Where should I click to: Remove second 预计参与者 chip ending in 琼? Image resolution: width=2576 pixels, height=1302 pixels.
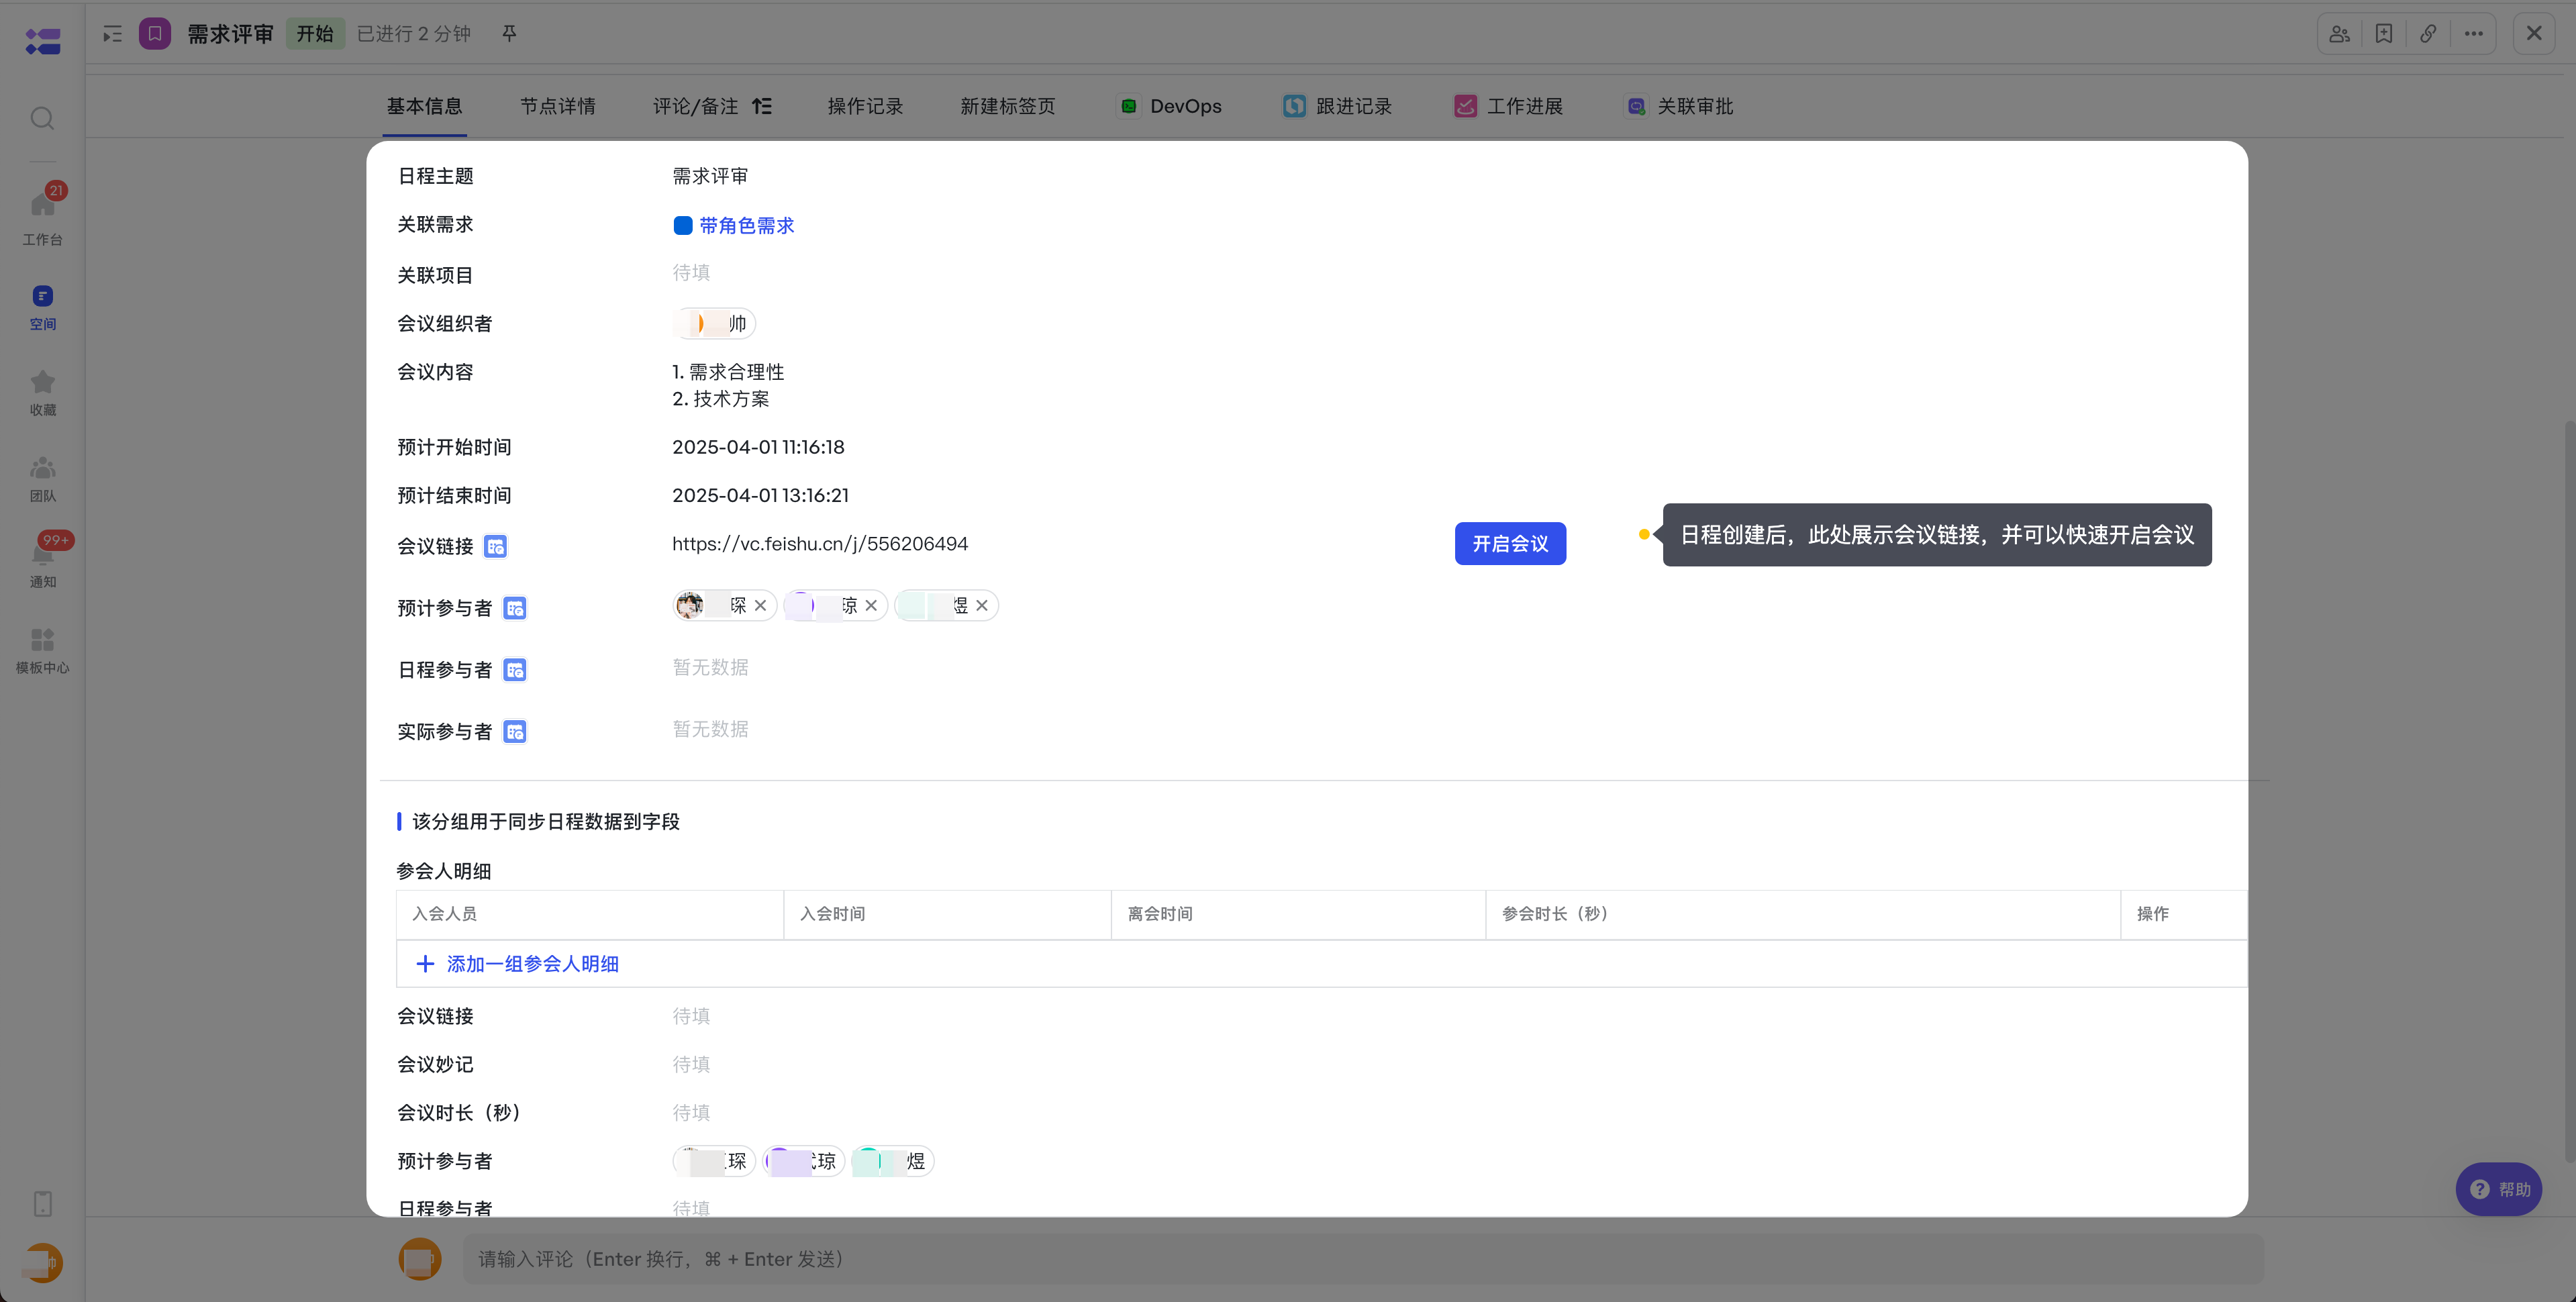coord(871,606)
